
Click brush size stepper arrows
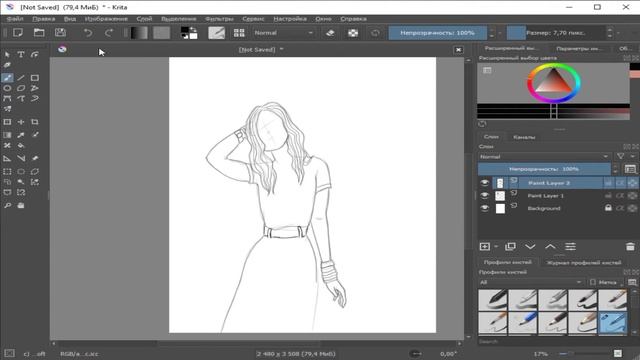[609, 33]
